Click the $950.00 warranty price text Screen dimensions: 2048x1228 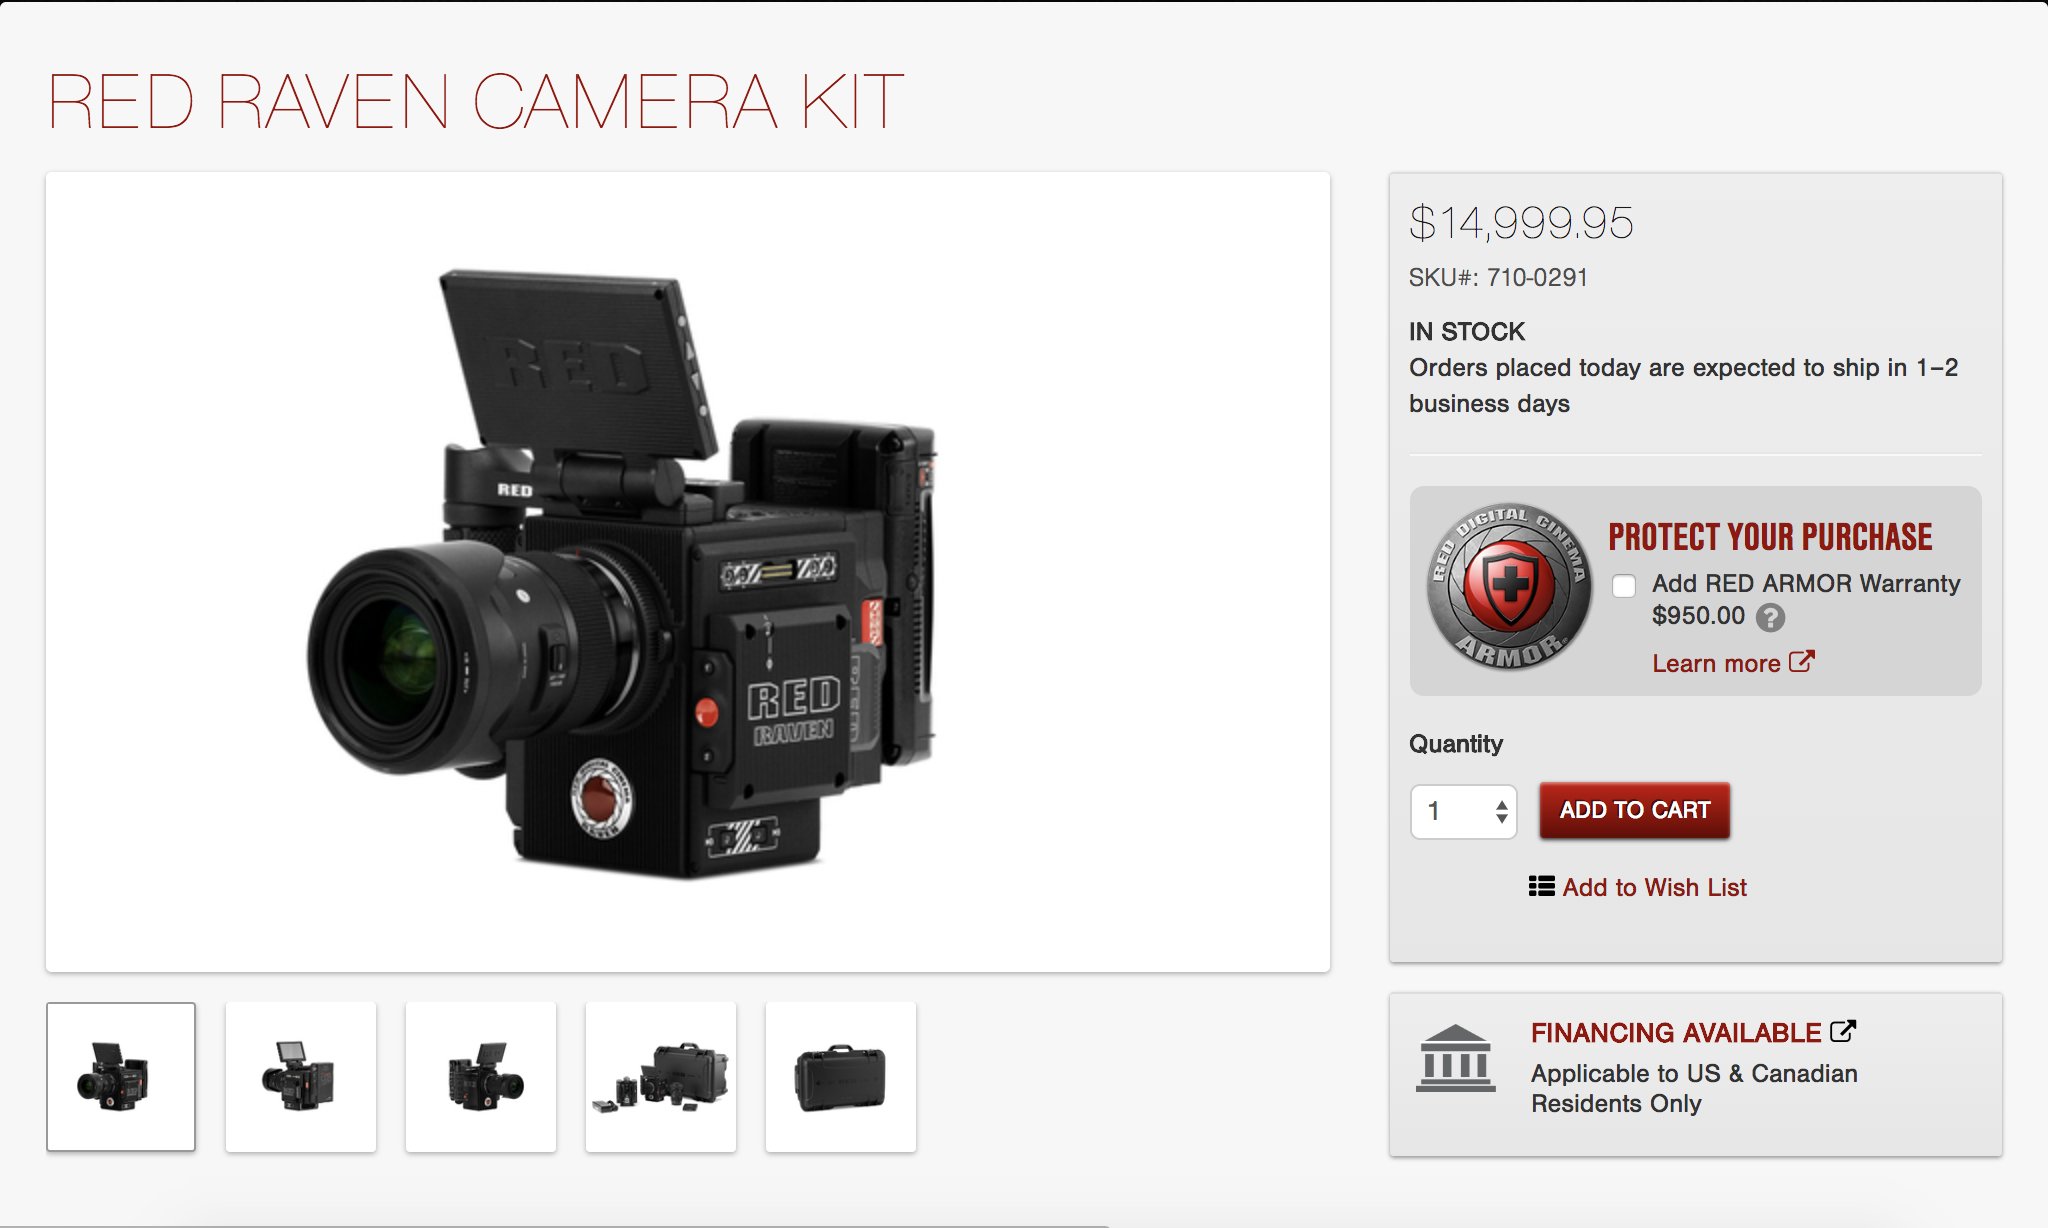click(1698, 616)
